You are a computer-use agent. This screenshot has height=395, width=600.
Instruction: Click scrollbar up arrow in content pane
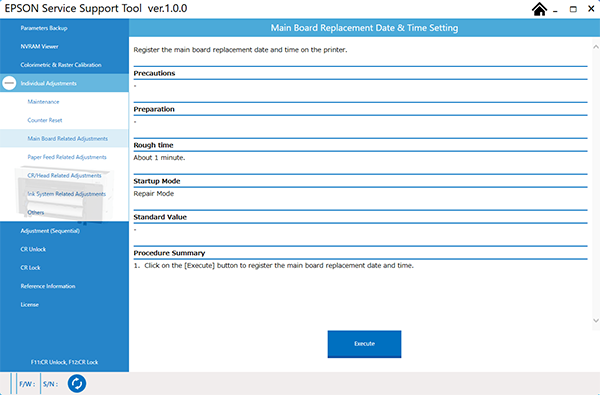tap(596, 47)
